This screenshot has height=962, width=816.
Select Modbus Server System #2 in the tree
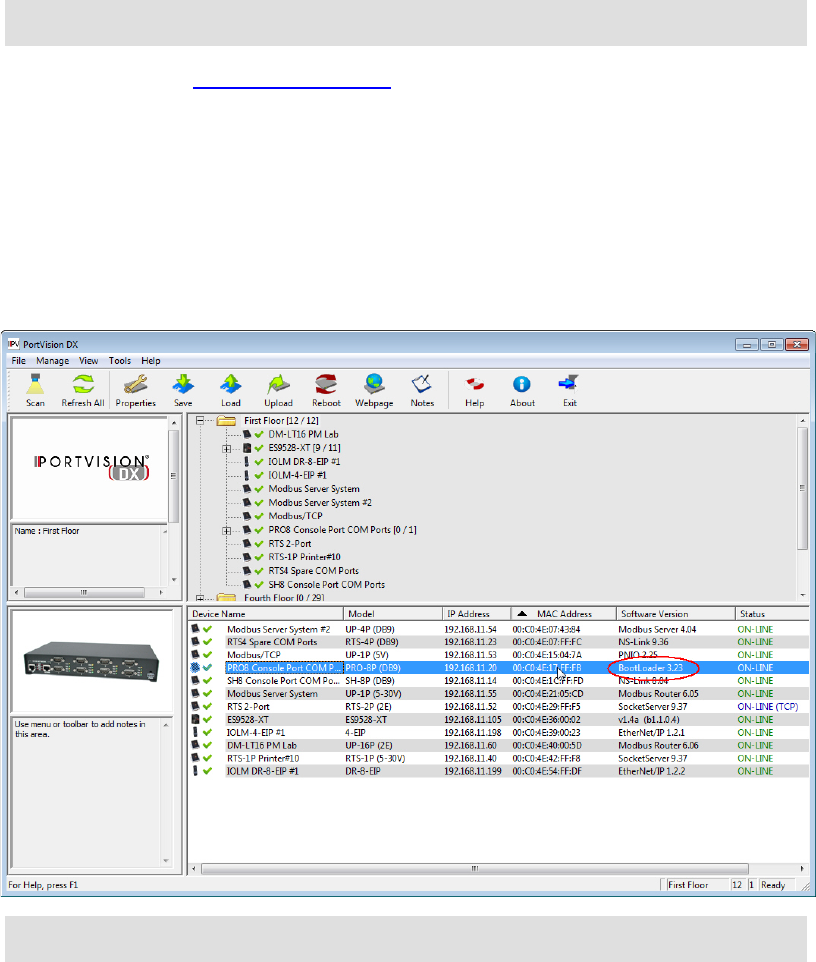coord(320,502)
